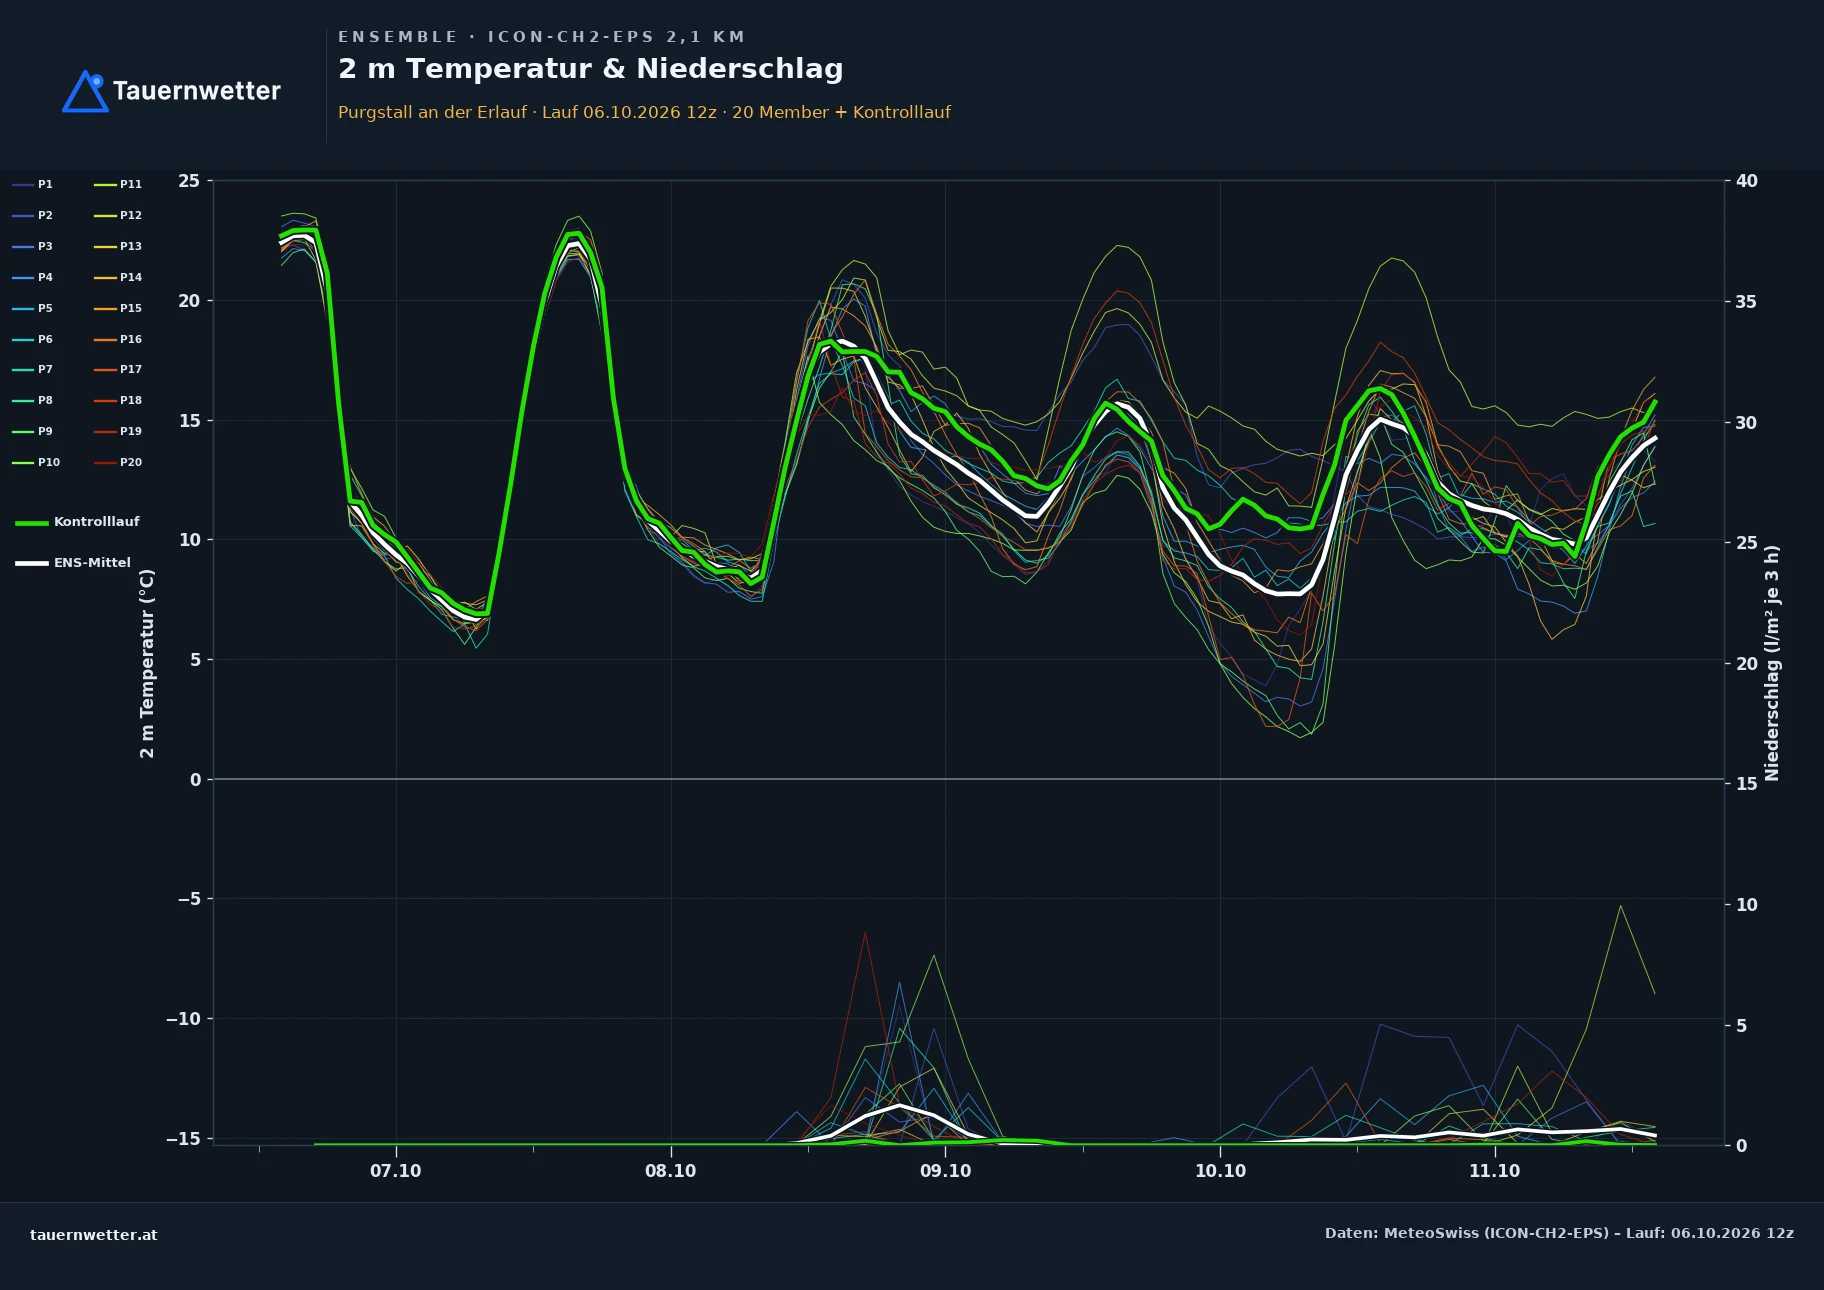Click the 25 temperature axis tick label
This screenshot has height=1290, width=1824.
(189, 181)
